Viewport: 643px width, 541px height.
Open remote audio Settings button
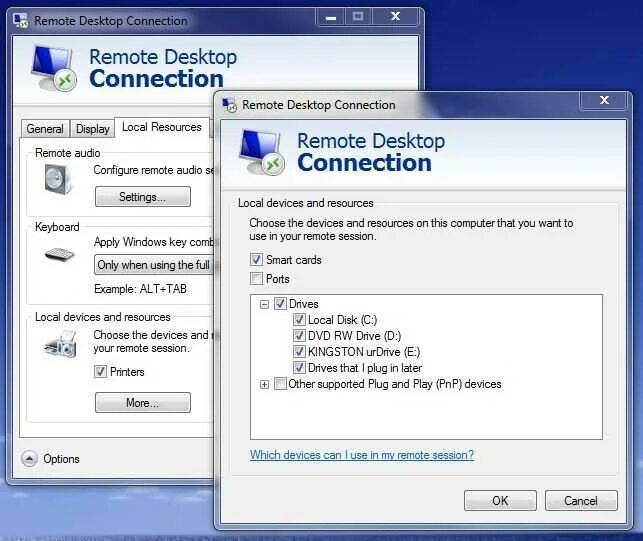(x=143, y=196)
